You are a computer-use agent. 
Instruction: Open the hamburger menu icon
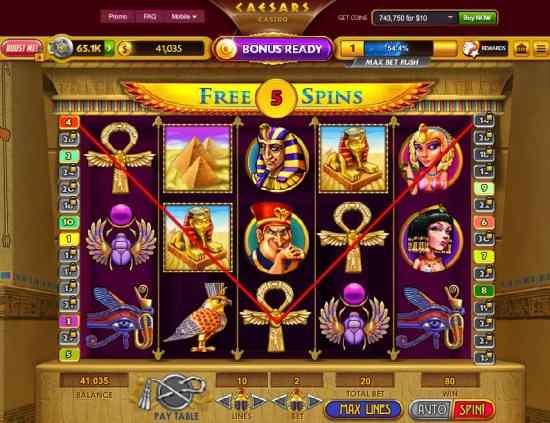click(541, 48)
